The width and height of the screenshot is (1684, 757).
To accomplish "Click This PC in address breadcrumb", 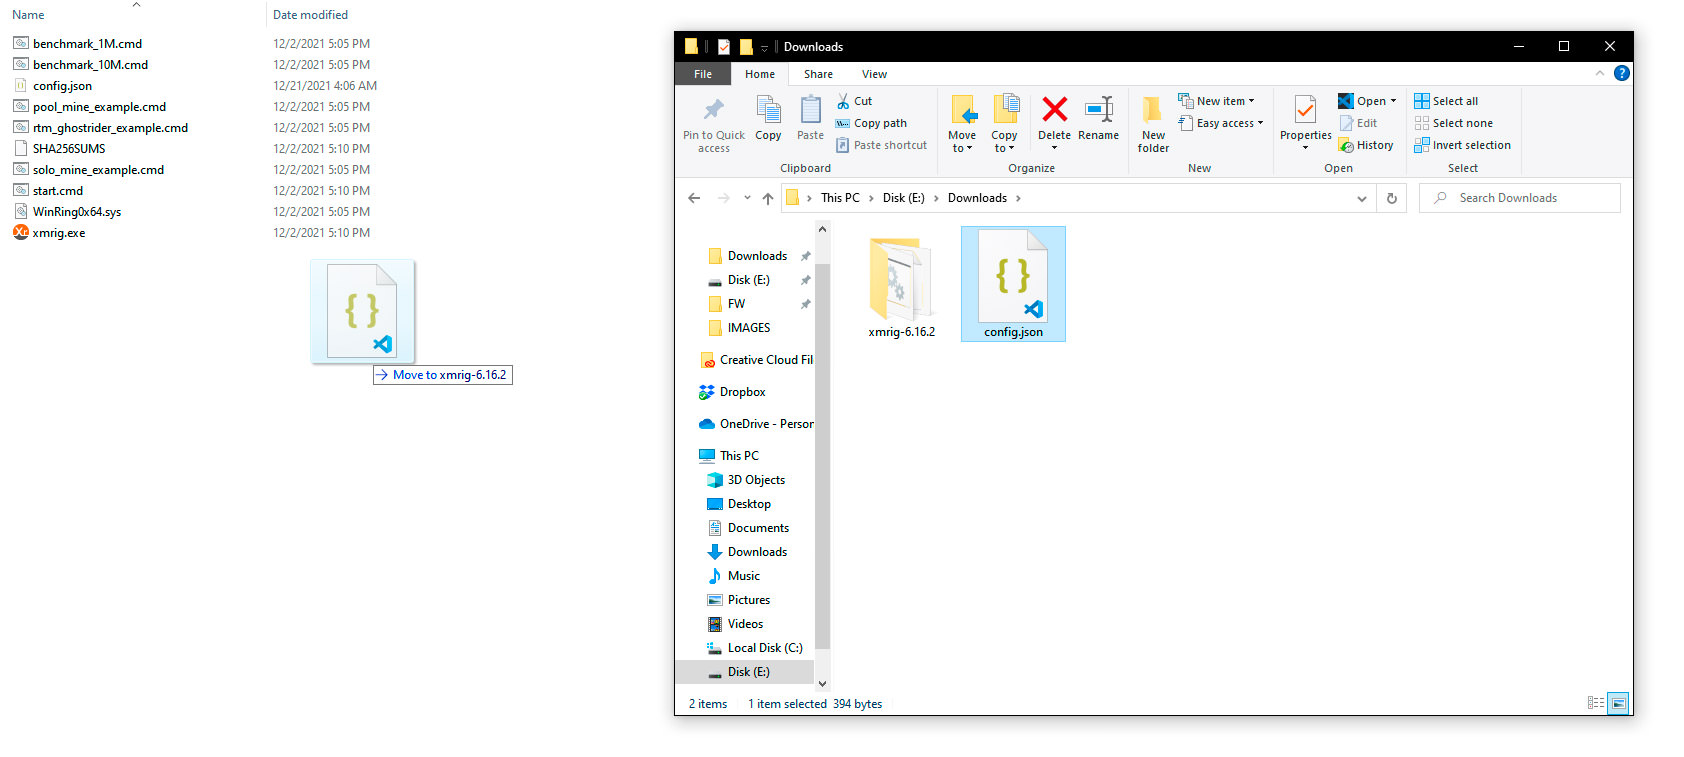I will [840, 198].
